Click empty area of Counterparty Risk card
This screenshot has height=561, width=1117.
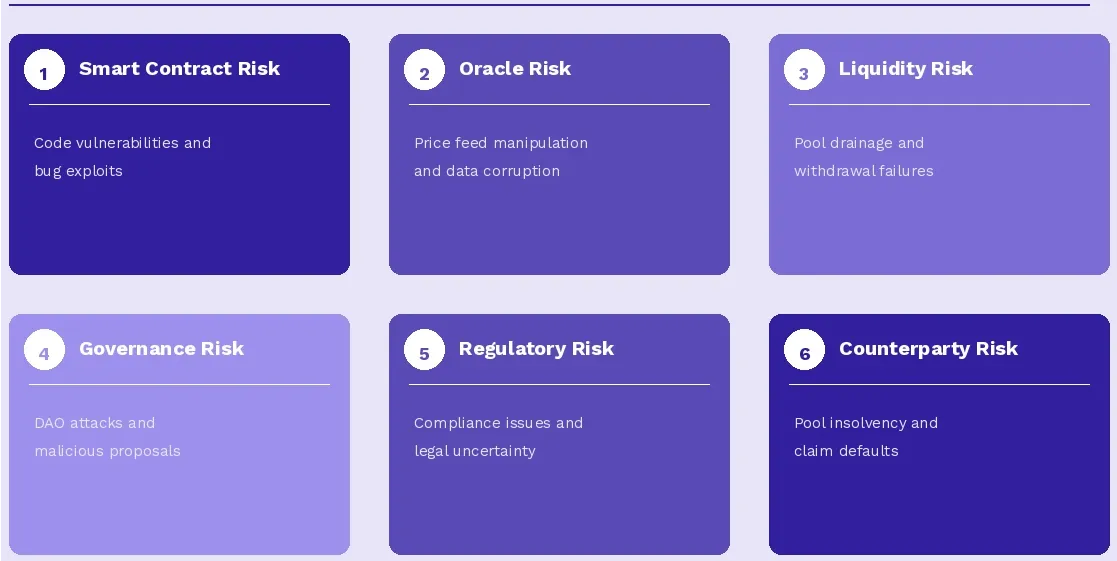940,510
